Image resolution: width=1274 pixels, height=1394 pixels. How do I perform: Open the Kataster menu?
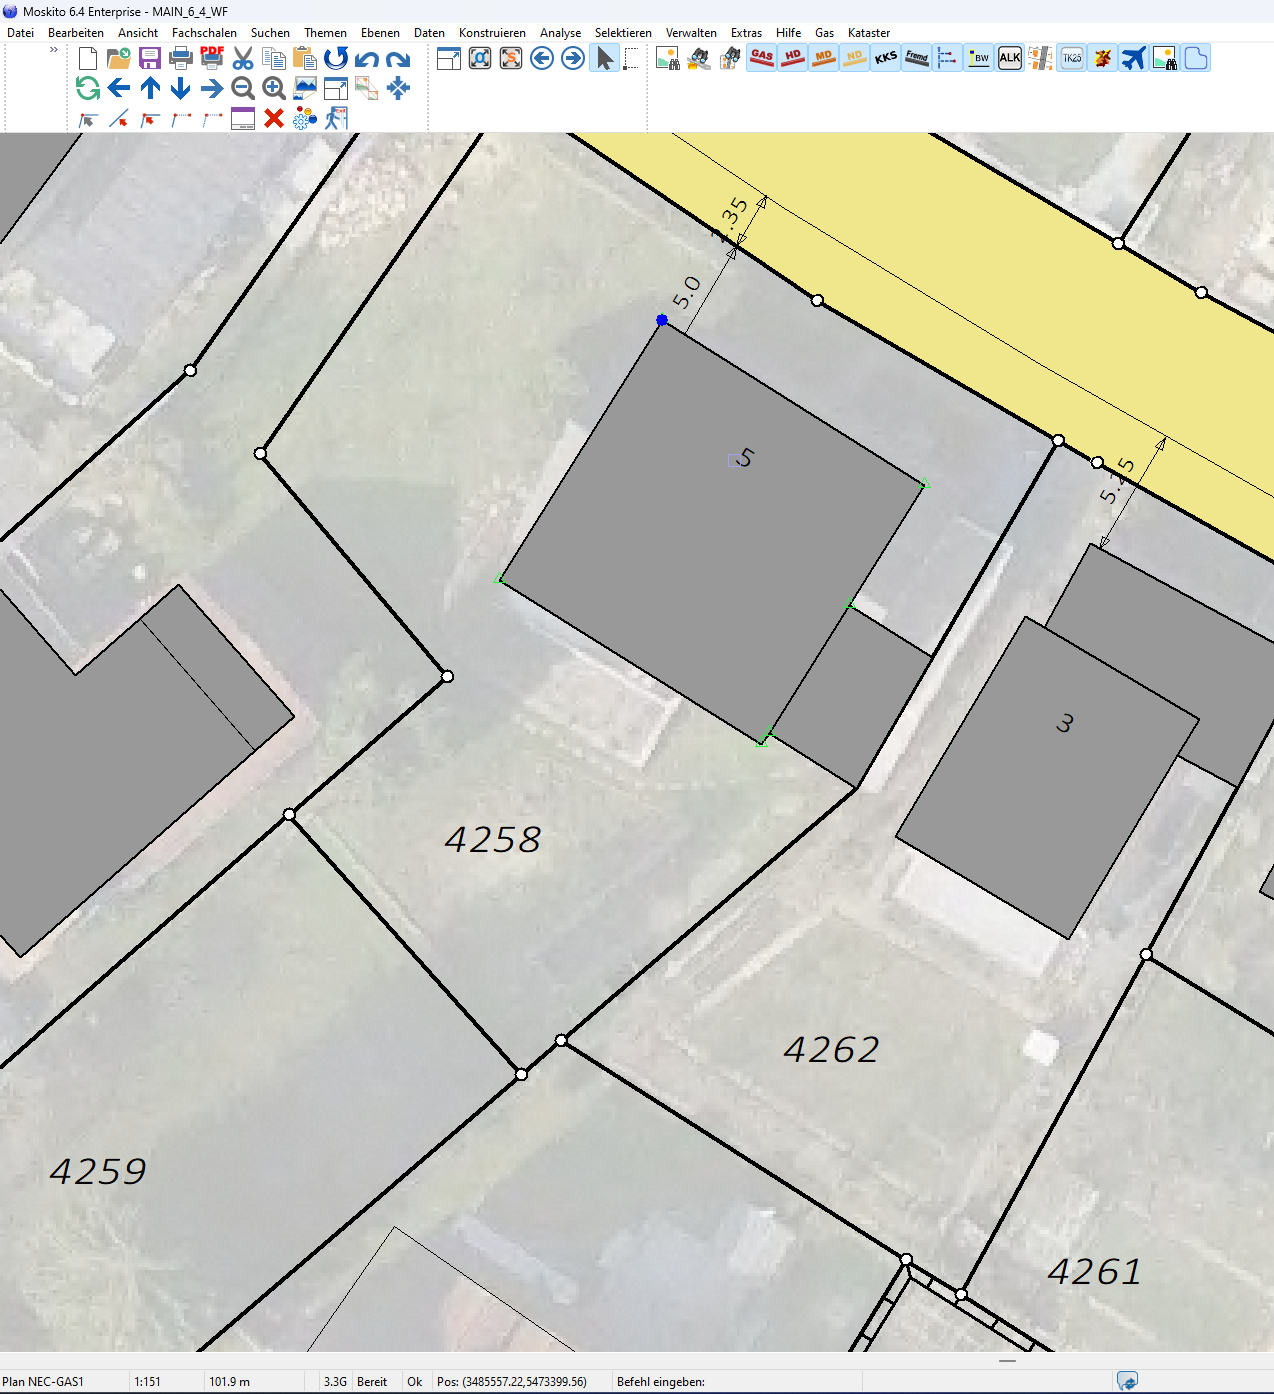coord(868,33)
